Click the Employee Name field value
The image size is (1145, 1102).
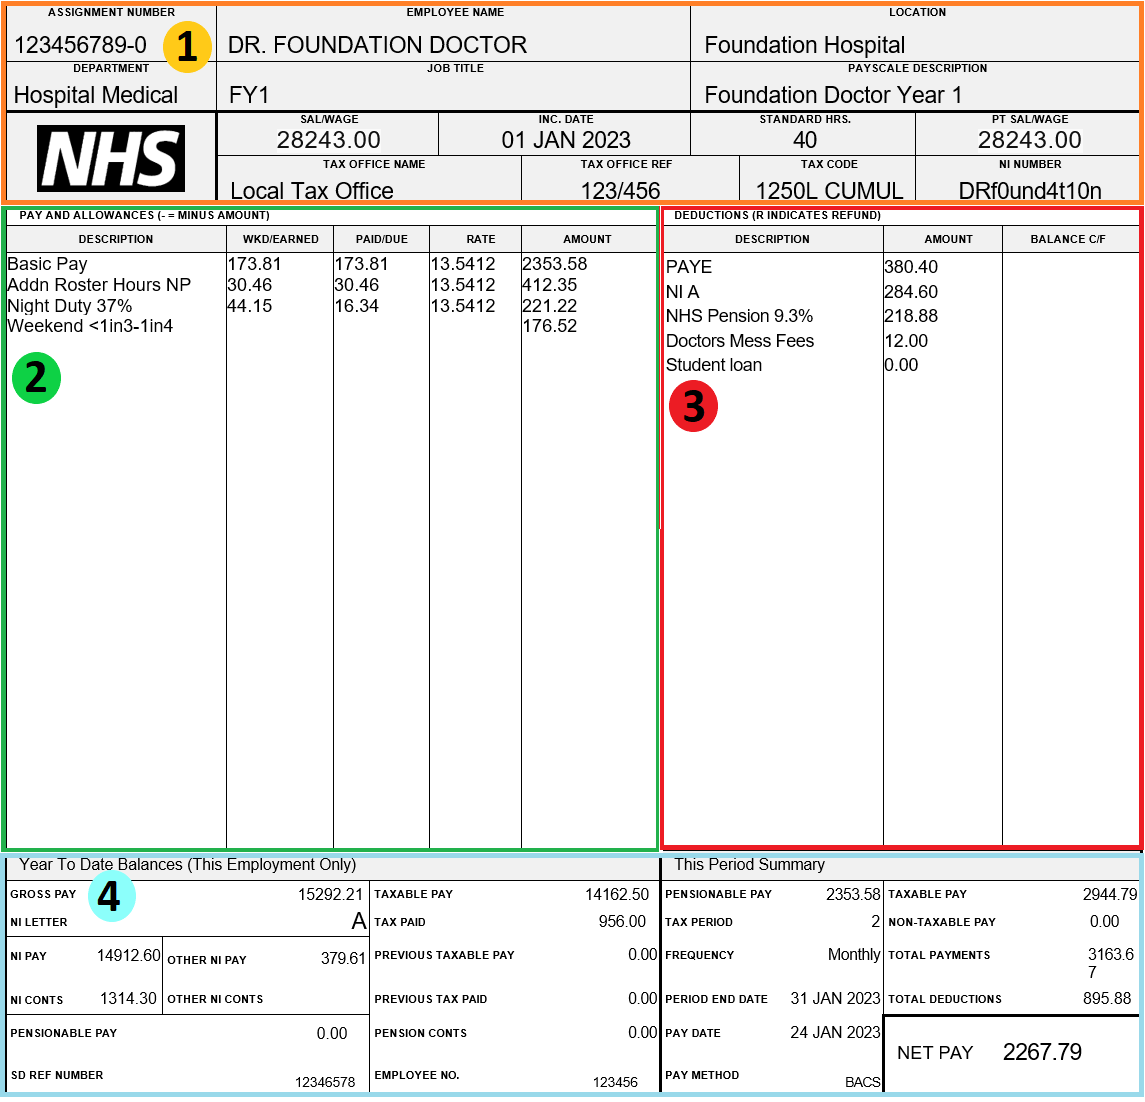(x=377, y=45)
